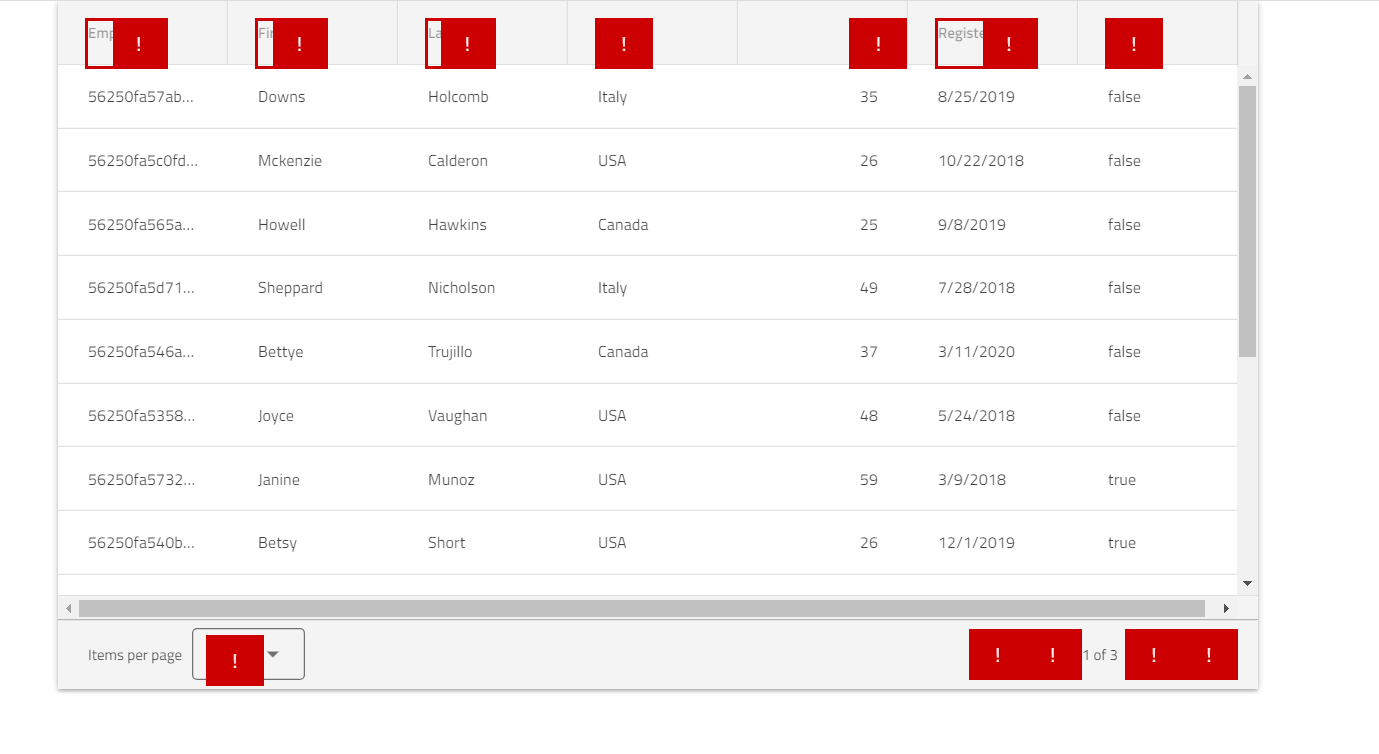Open the filter for the Employee ID column
Image resolution: width=1379 pixels, height=754 pixels.
coord(139,43)
